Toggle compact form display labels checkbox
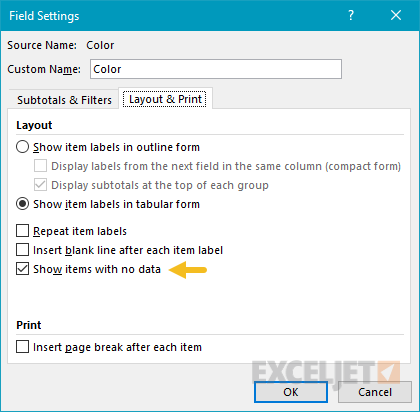420x412 pixels. (x=40, y=166)
